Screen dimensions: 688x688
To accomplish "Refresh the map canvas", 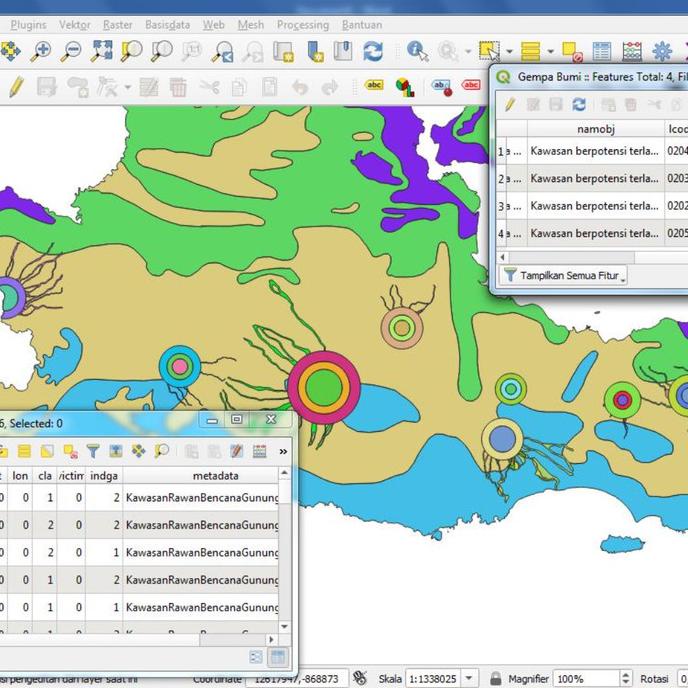I will 373,51.
